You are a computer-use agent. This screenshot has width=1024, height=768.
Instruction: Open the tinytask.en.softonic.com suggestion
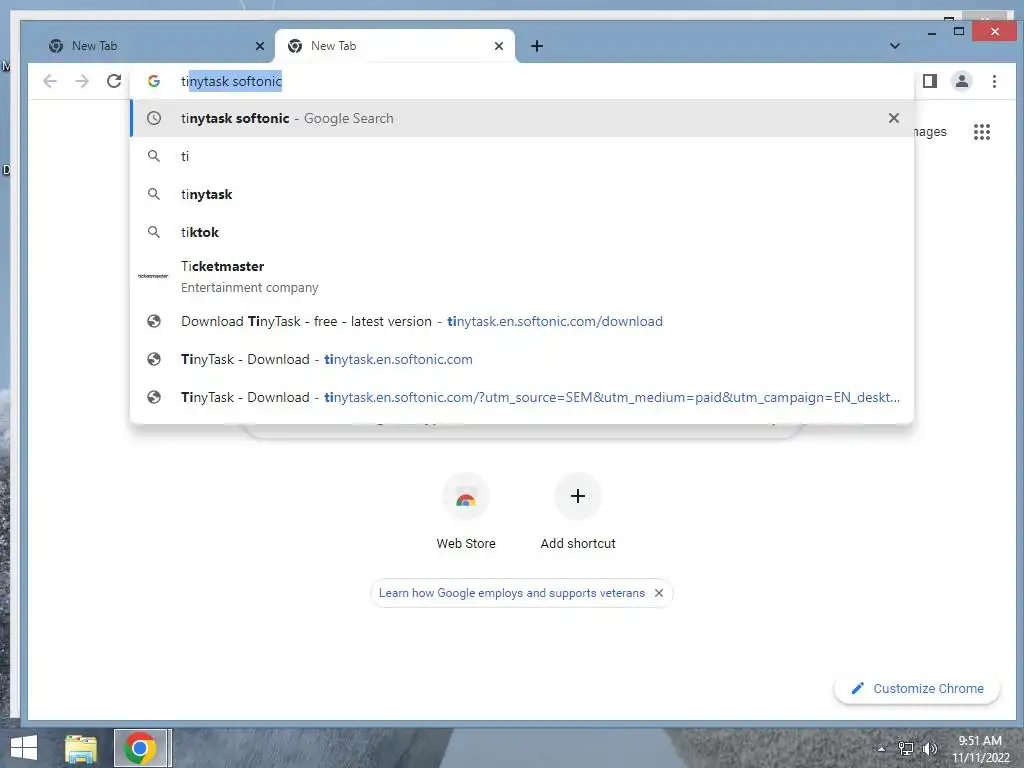tap(522, 359)
